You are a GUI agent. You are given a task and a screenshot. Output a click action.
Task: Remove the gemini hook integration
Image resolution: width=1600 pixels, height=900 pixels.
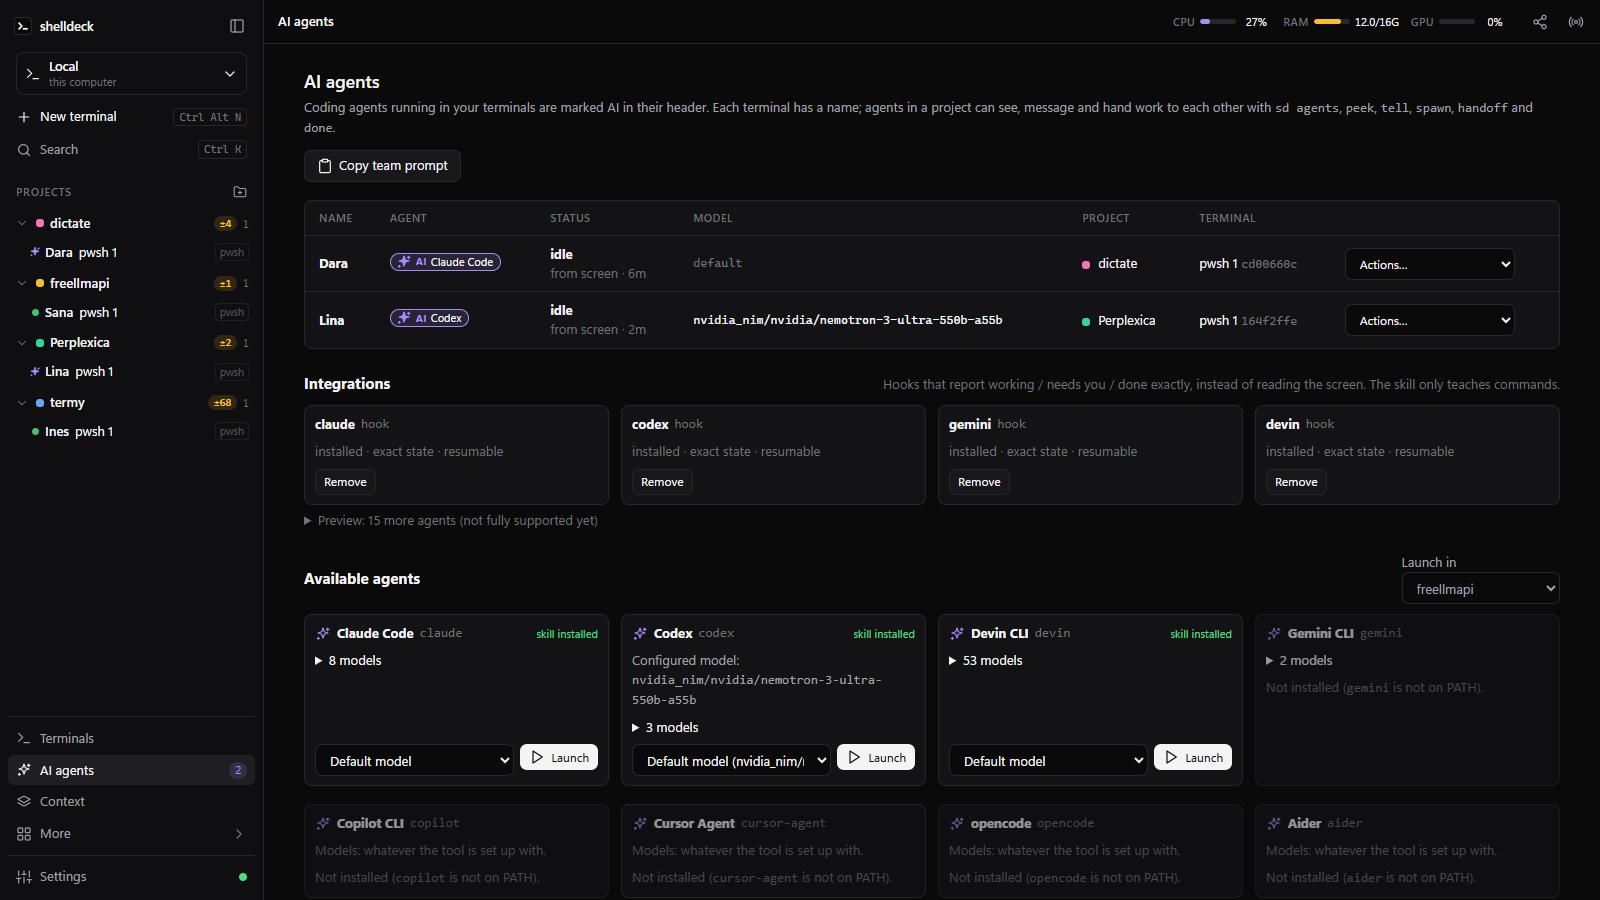[979, 482]
